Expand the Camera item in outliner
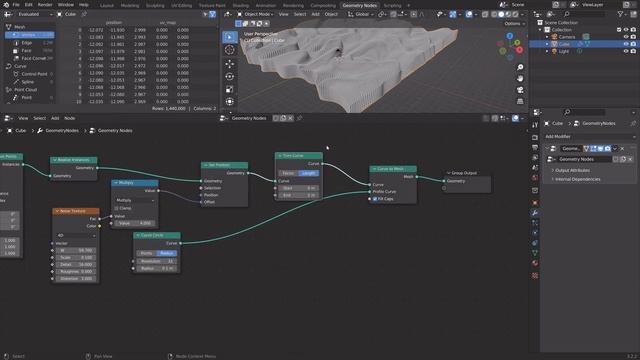This screenshot has height=360, width=640. coord(547,37)
